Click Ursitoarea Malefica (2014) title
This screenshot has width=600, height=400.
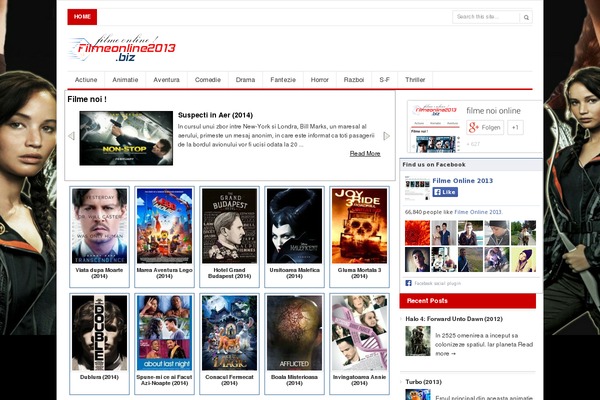tap(295, 273)
